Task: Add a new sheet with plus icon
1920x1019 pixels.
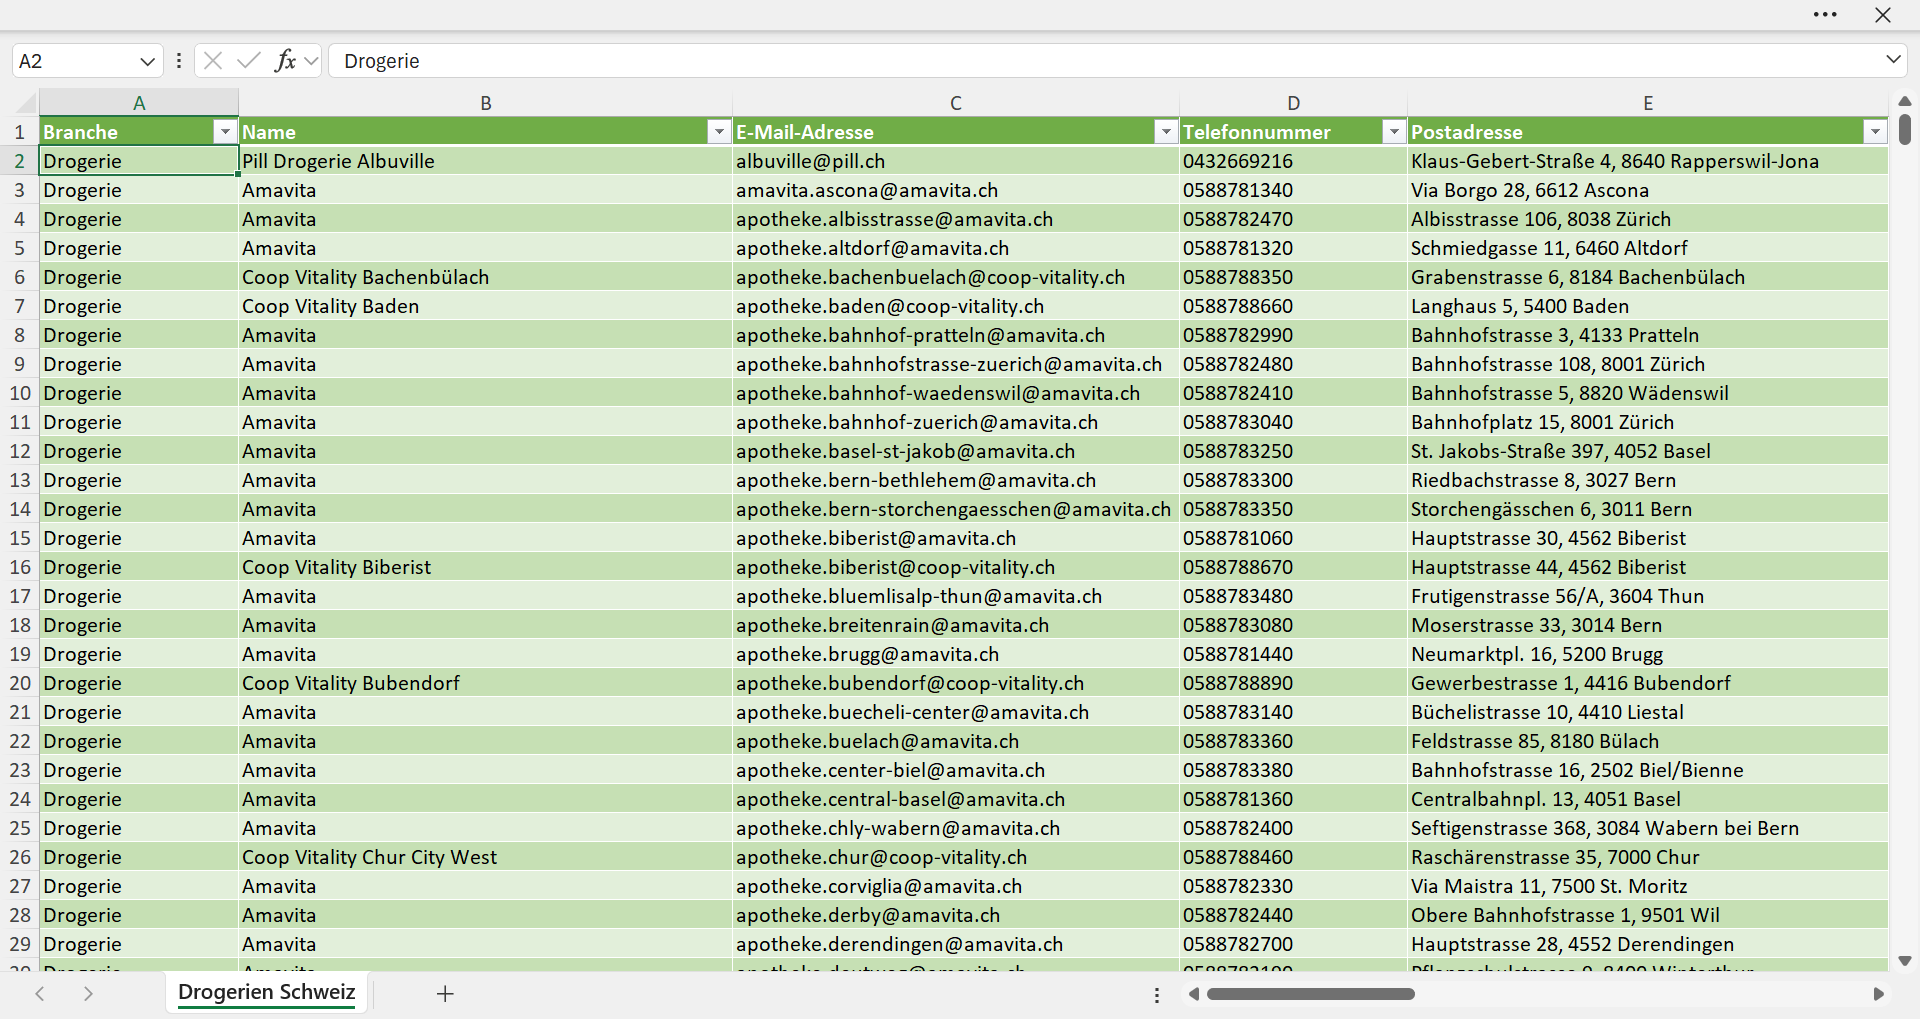Action: pyautogui.click(x=445, y=993)
